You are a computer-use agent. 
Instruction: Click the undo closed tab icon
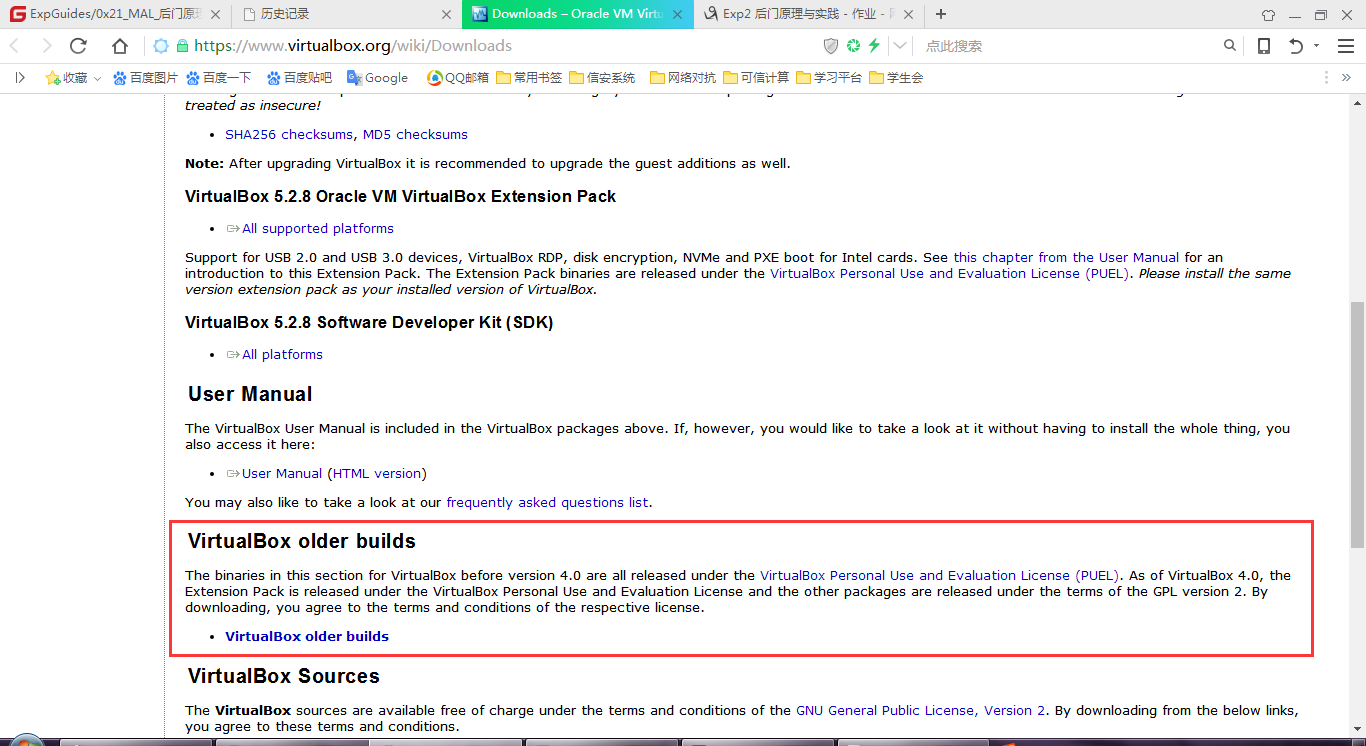(x=1296, y=46)
